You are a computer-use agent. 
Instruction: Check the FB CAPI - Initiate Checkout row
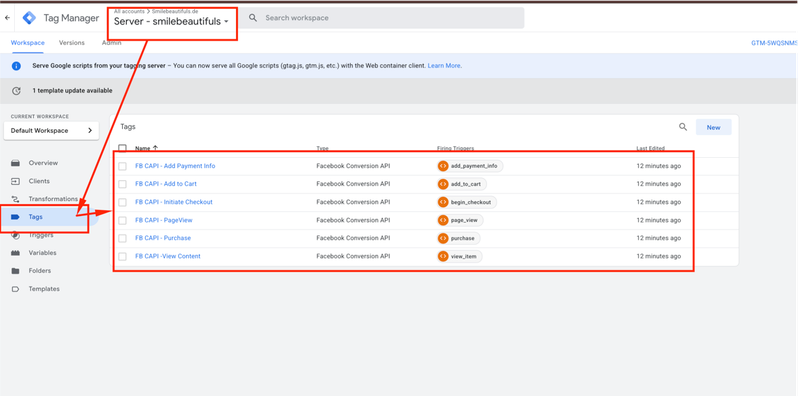[x=122, y=202]
